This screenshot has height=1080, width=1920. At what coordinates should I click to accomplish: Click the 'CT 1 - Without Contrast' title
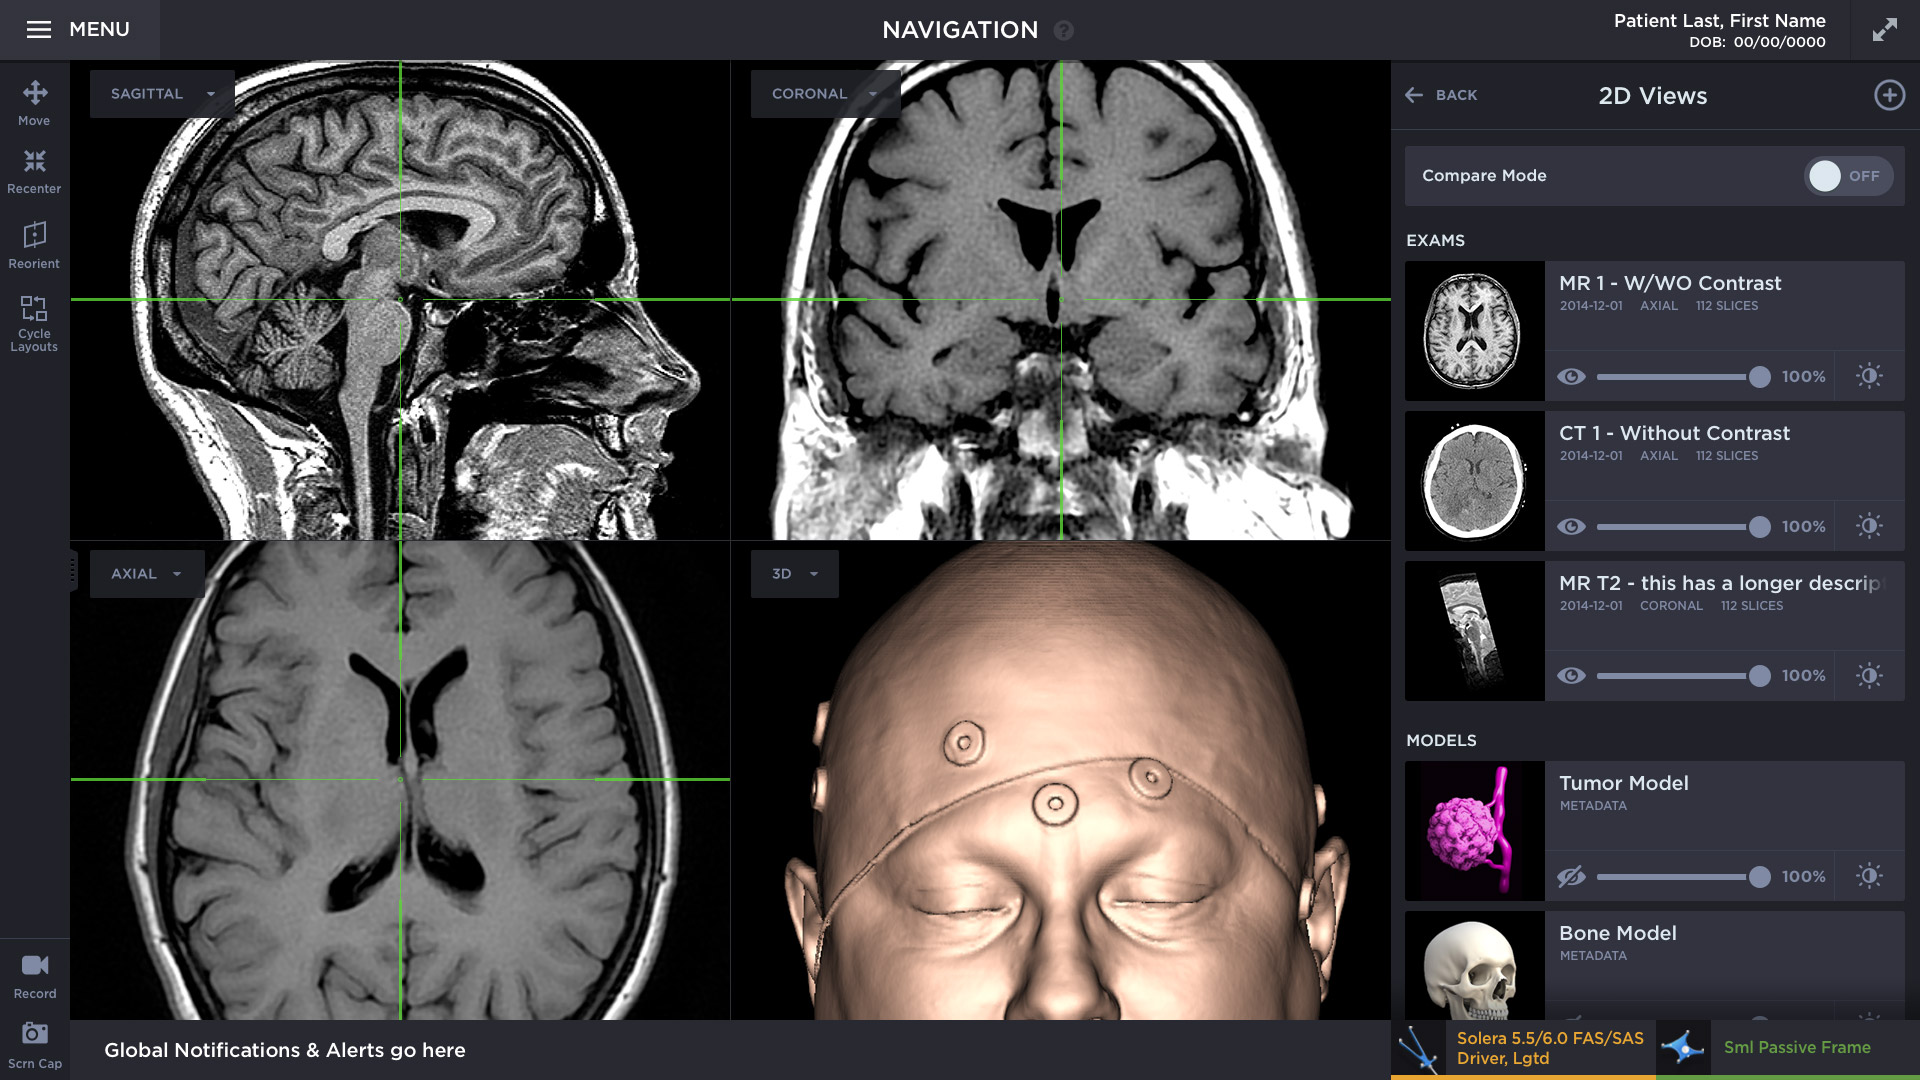[1674, 434]
